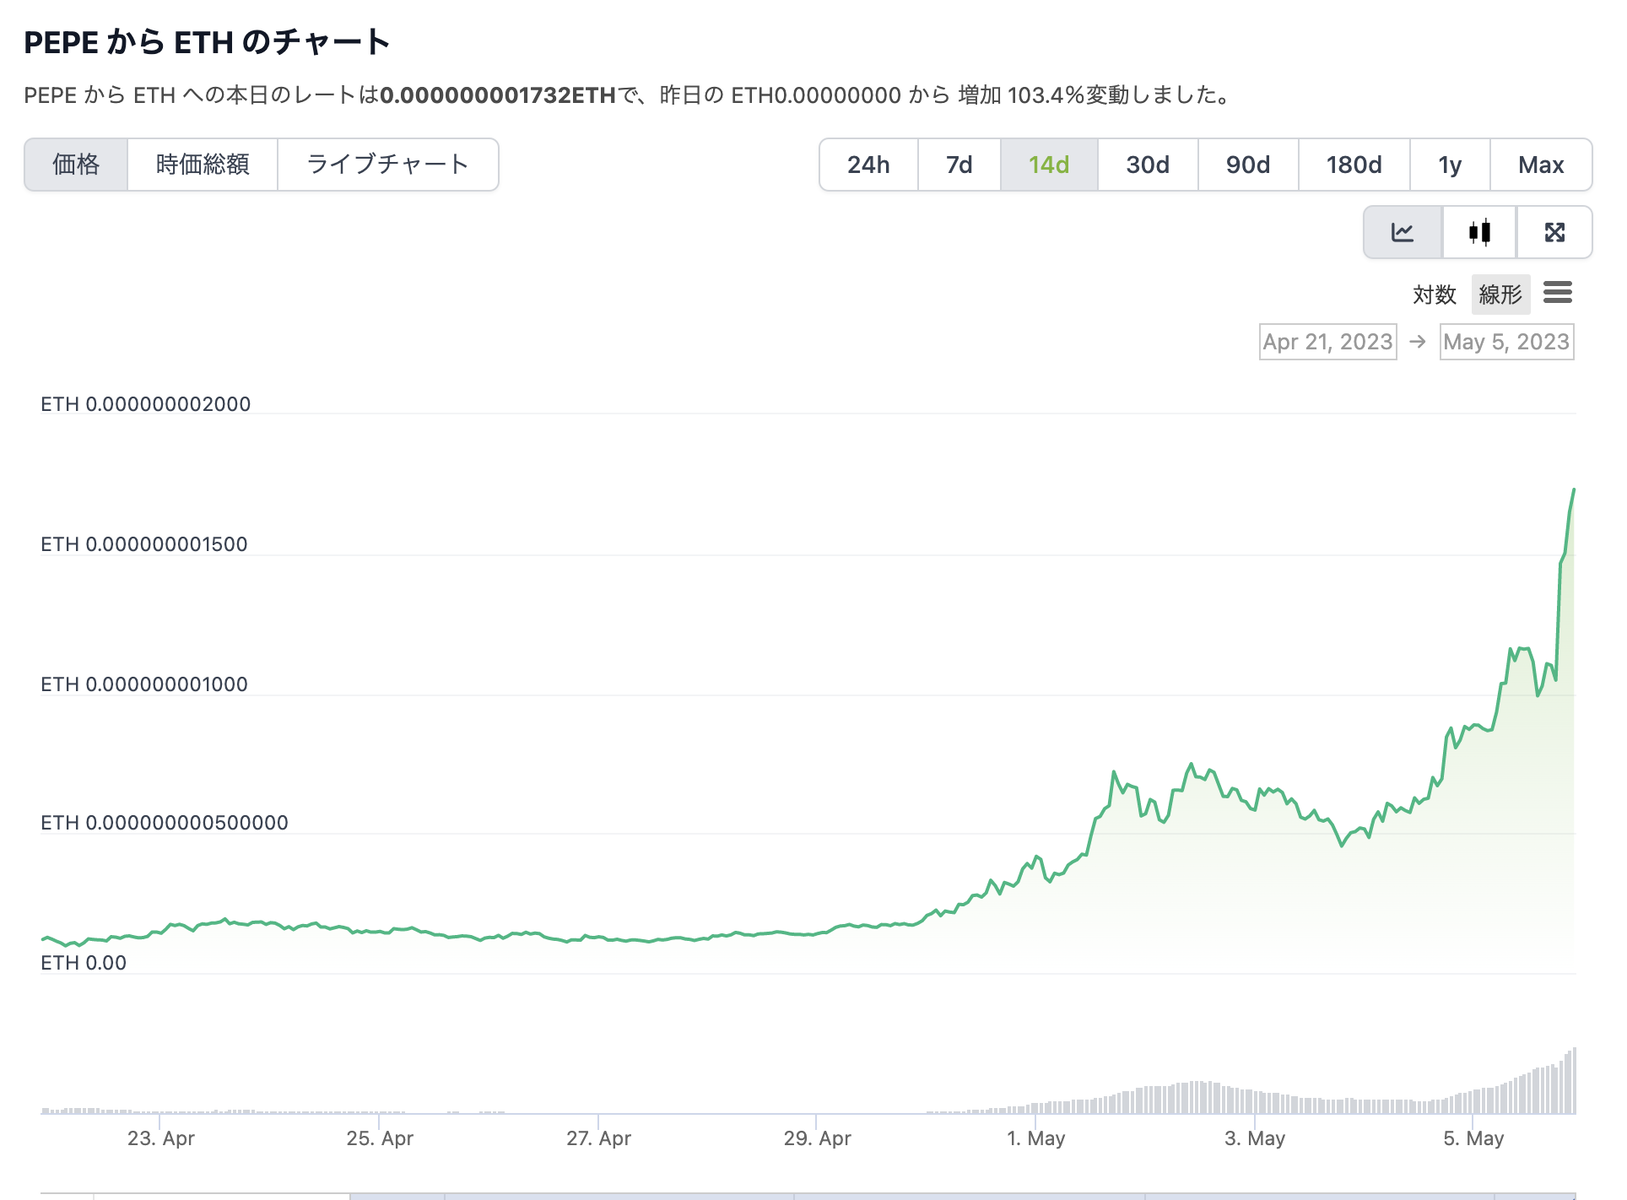Edit end date May 5, 2023

1506,342
